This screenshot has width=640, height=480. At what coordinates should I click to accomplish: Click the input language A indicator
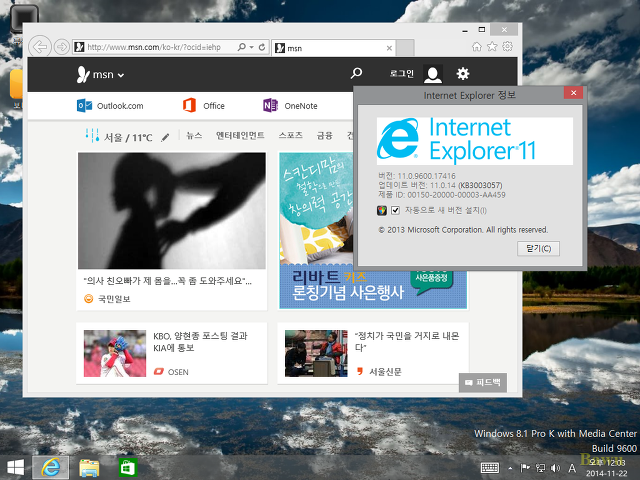tap(572, 468)
